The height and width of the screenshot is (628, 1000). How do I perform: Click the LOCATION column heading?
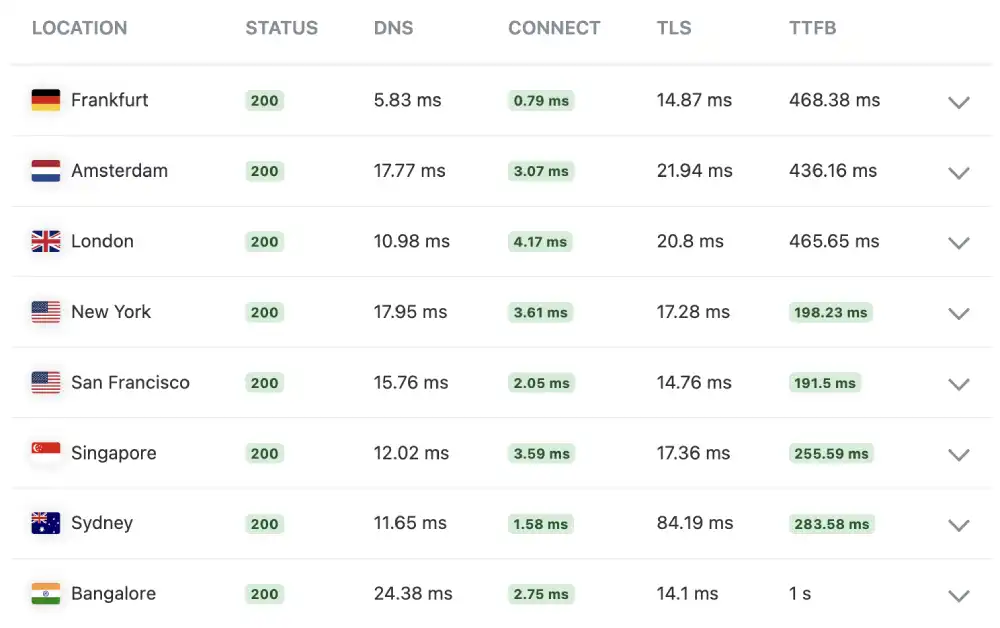click(x=79, y=28)
